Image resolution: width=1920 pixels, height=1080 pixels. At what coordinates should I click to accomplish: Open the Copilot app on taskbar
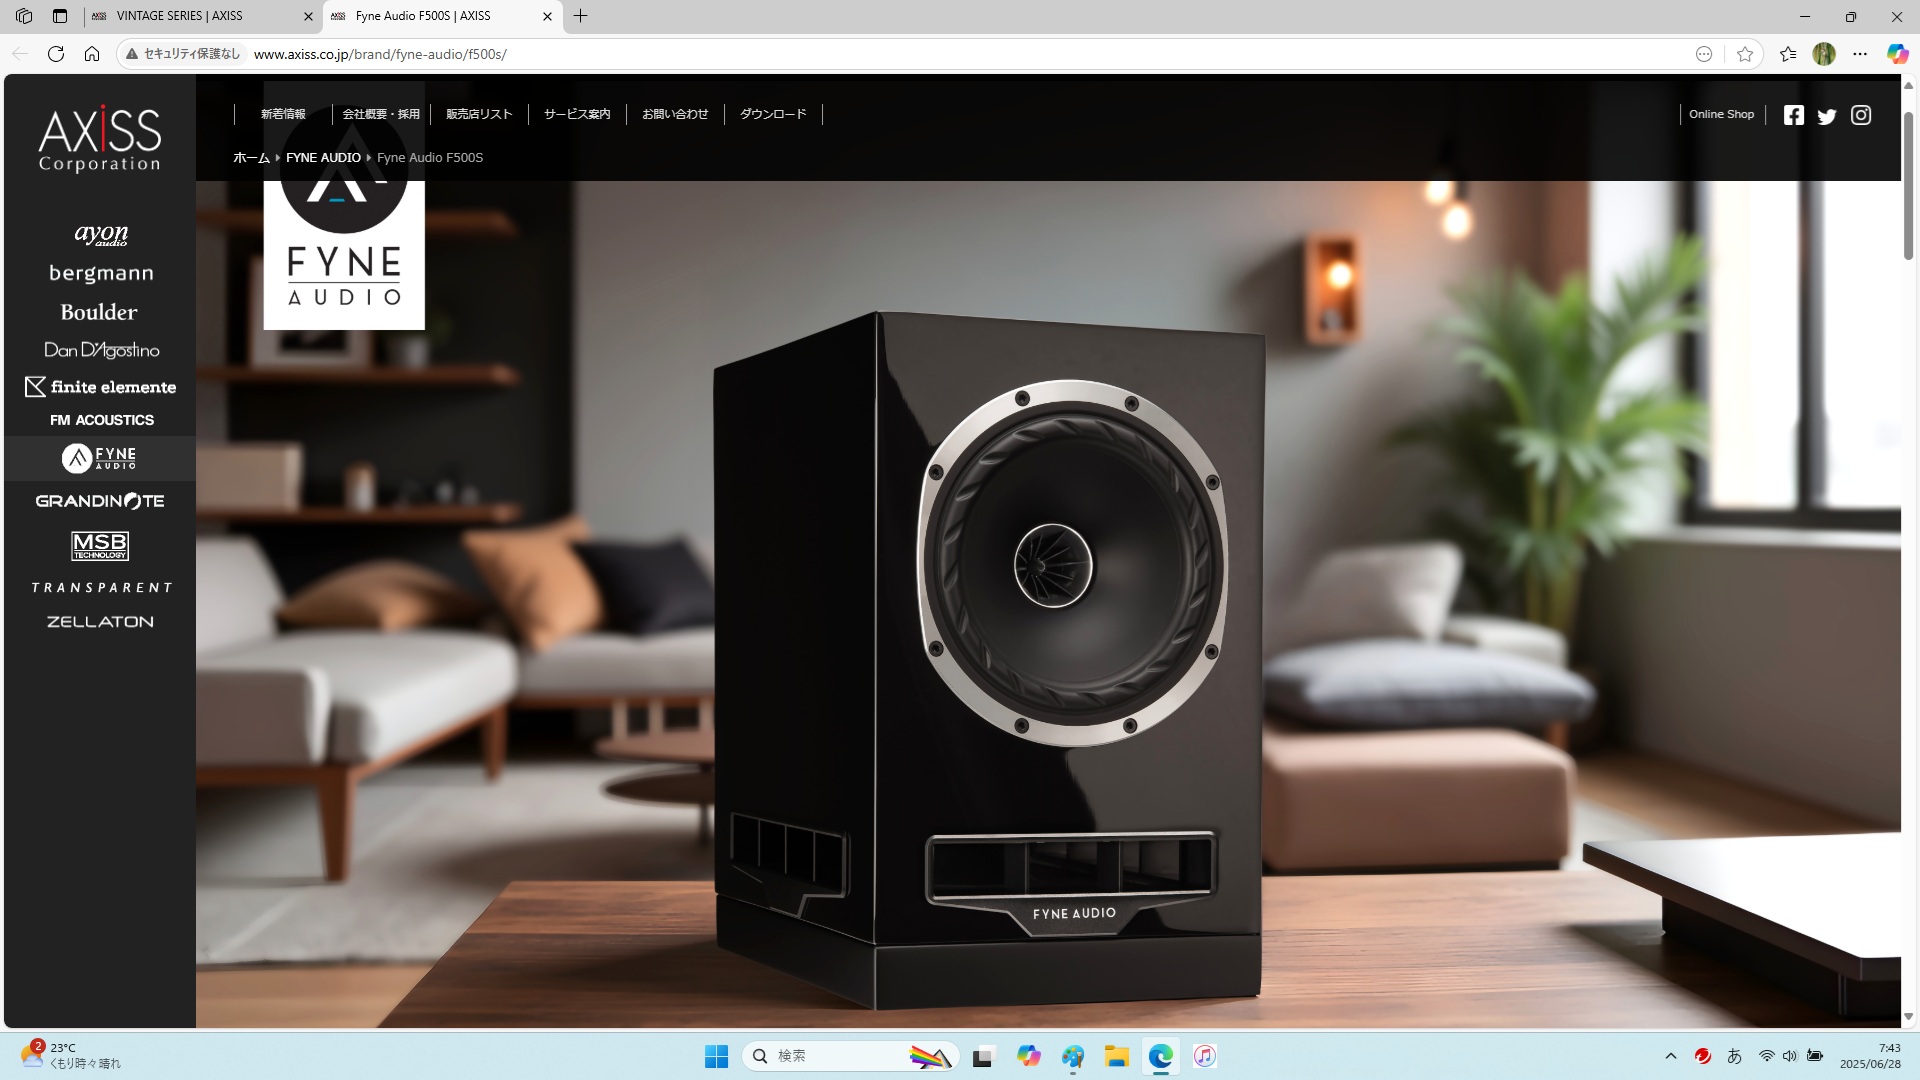pyautogui.click(x=1028, y=1056)
